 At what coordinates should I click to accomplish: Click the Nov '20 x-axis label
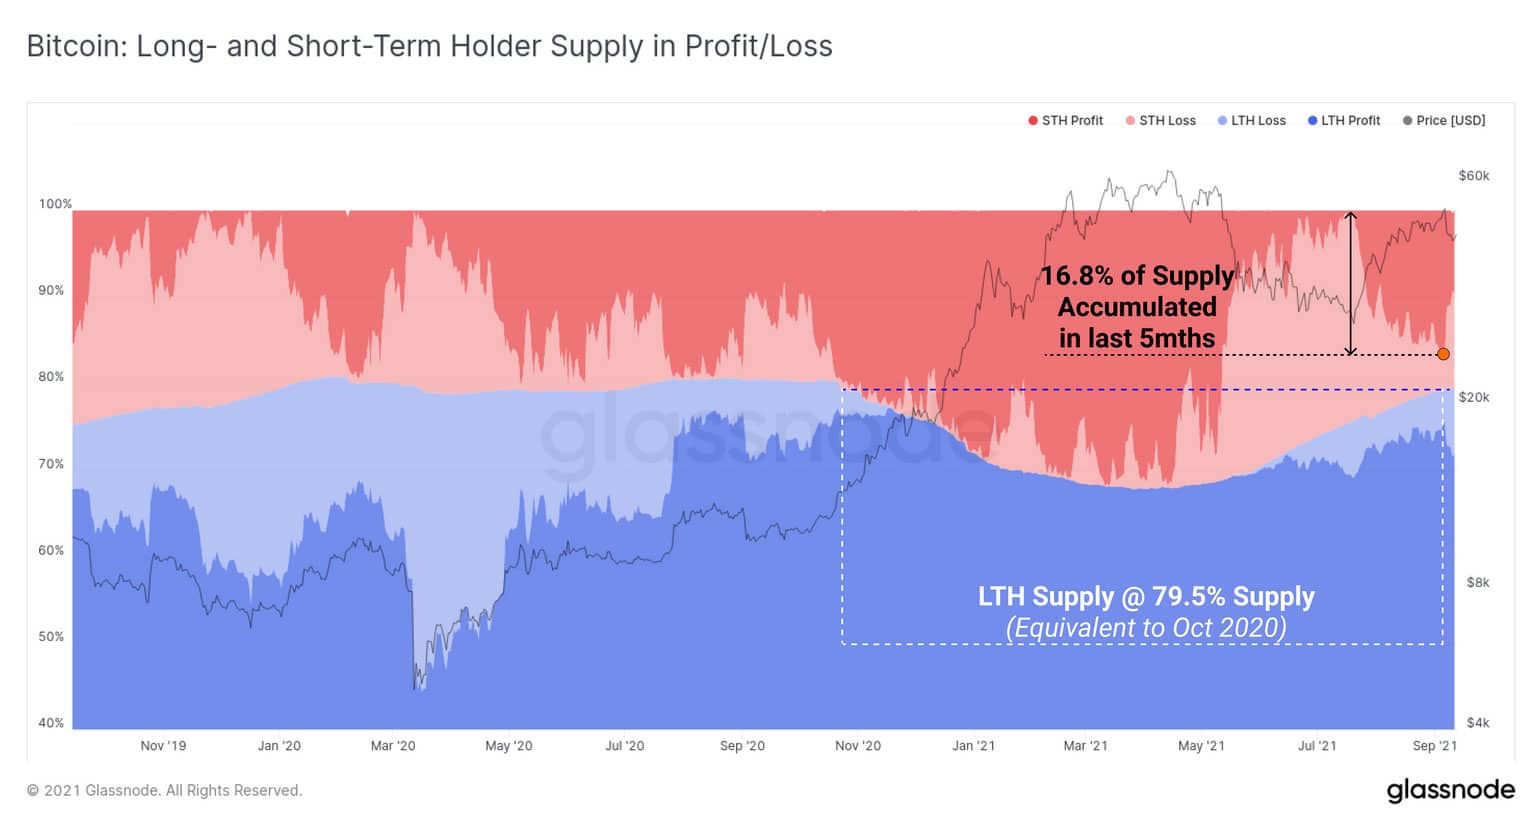coord(858,746)
